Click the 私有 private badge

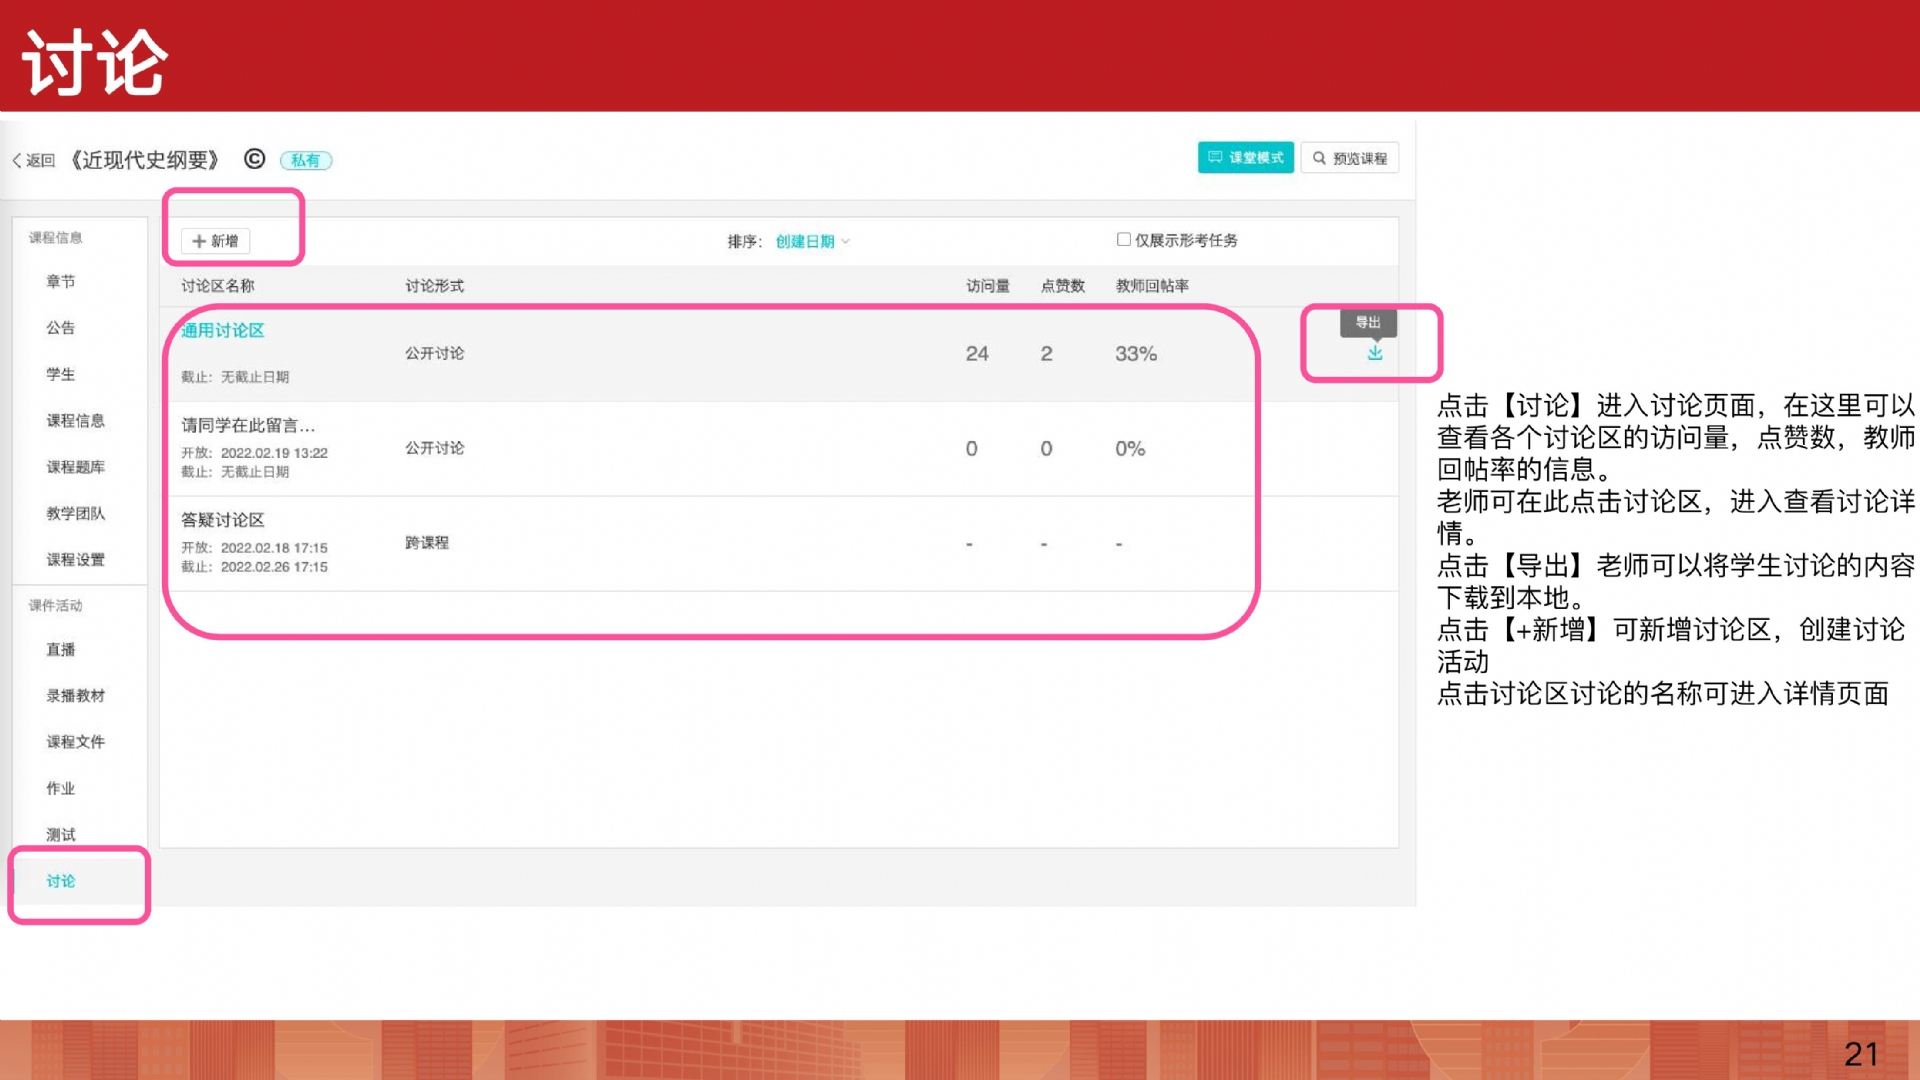pyautogui.click(x=305, y=160)
